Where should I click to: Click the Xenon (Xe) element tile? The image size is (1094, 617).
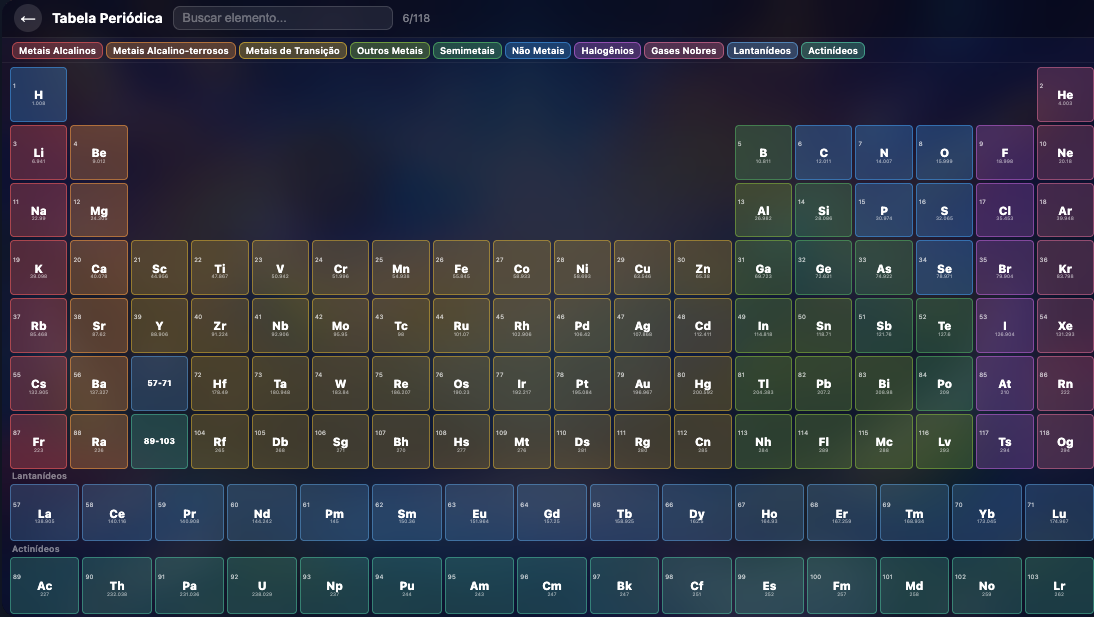(x=1065, y=326)
